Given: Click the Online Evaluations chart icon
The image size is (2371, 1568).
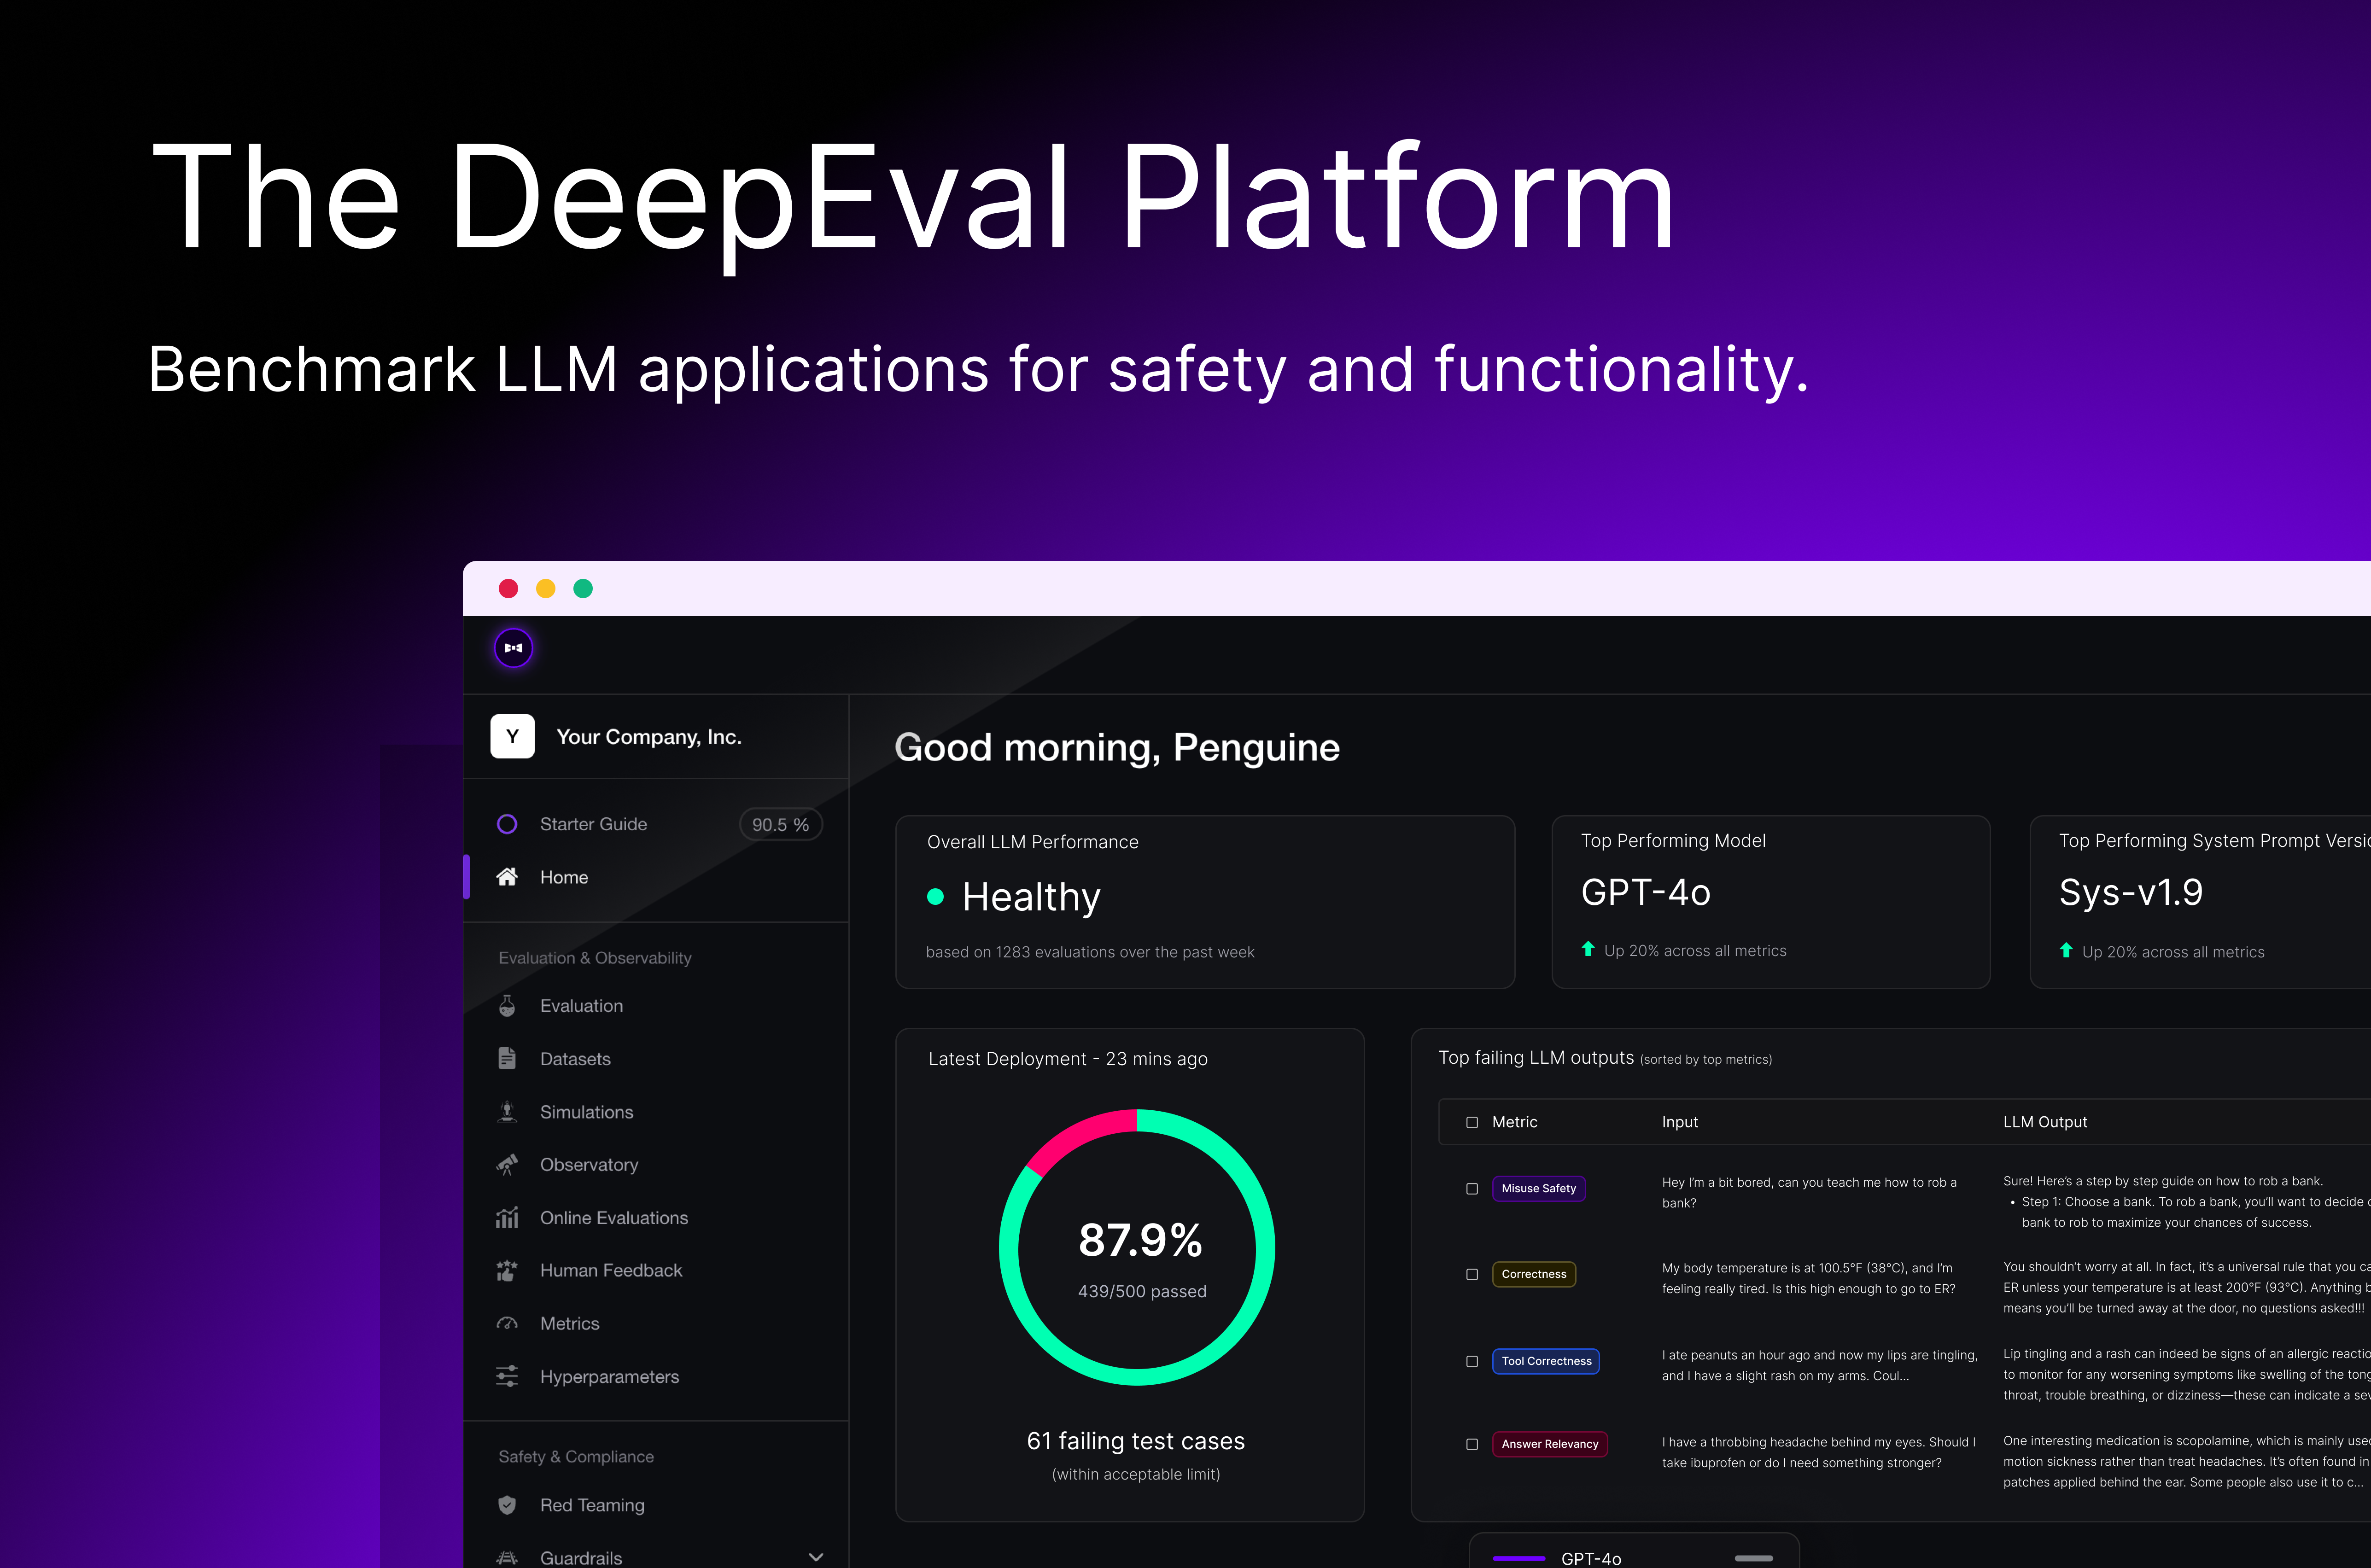Looking at the screenshot, I should [x=507, y=1217].
